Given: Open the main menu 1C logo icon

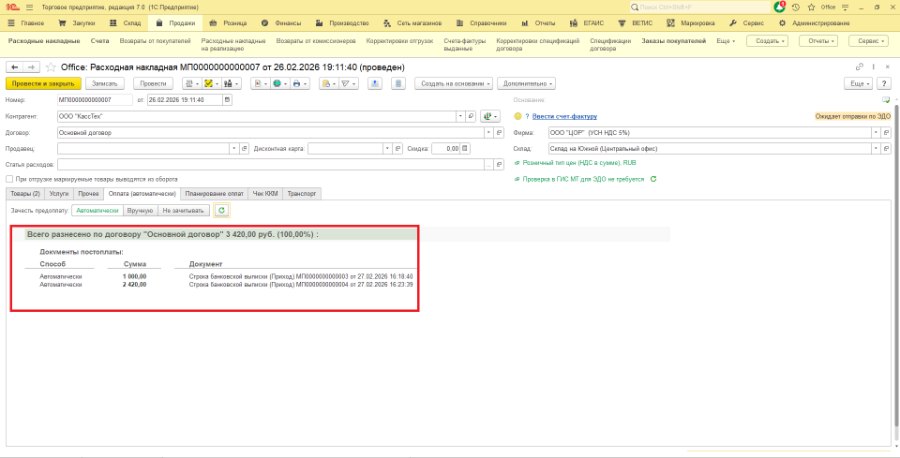Looking at the screenshot, I should point(12,7).
